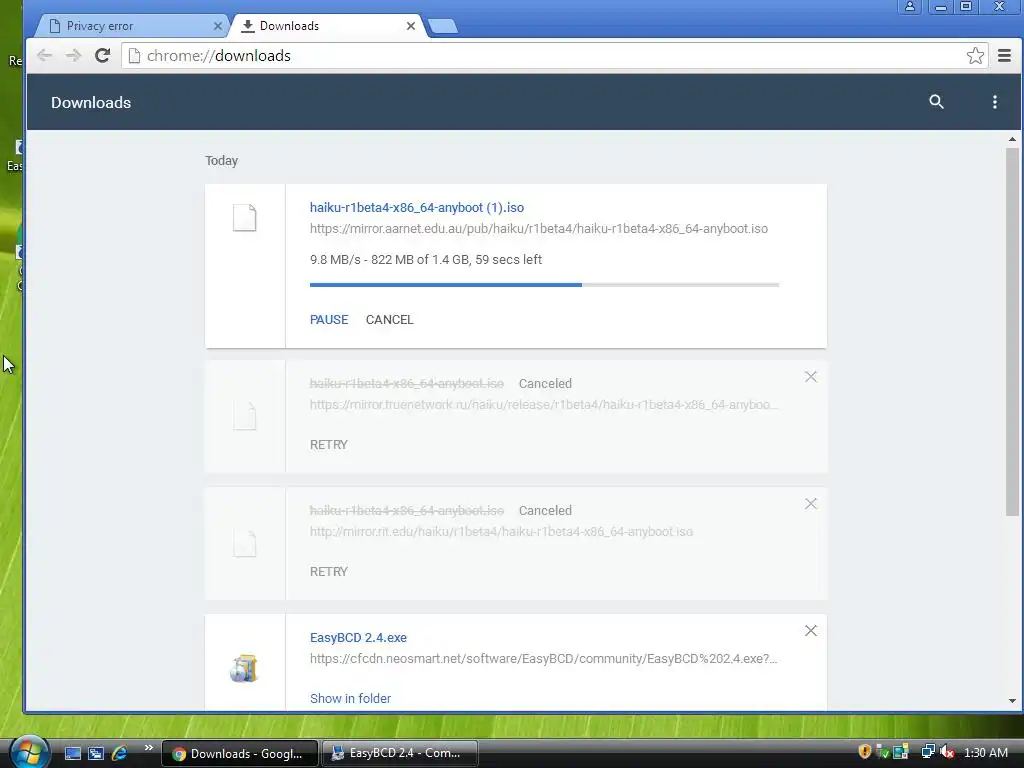Remove the truenetwork.ru canceled download entry

point(810,377)
